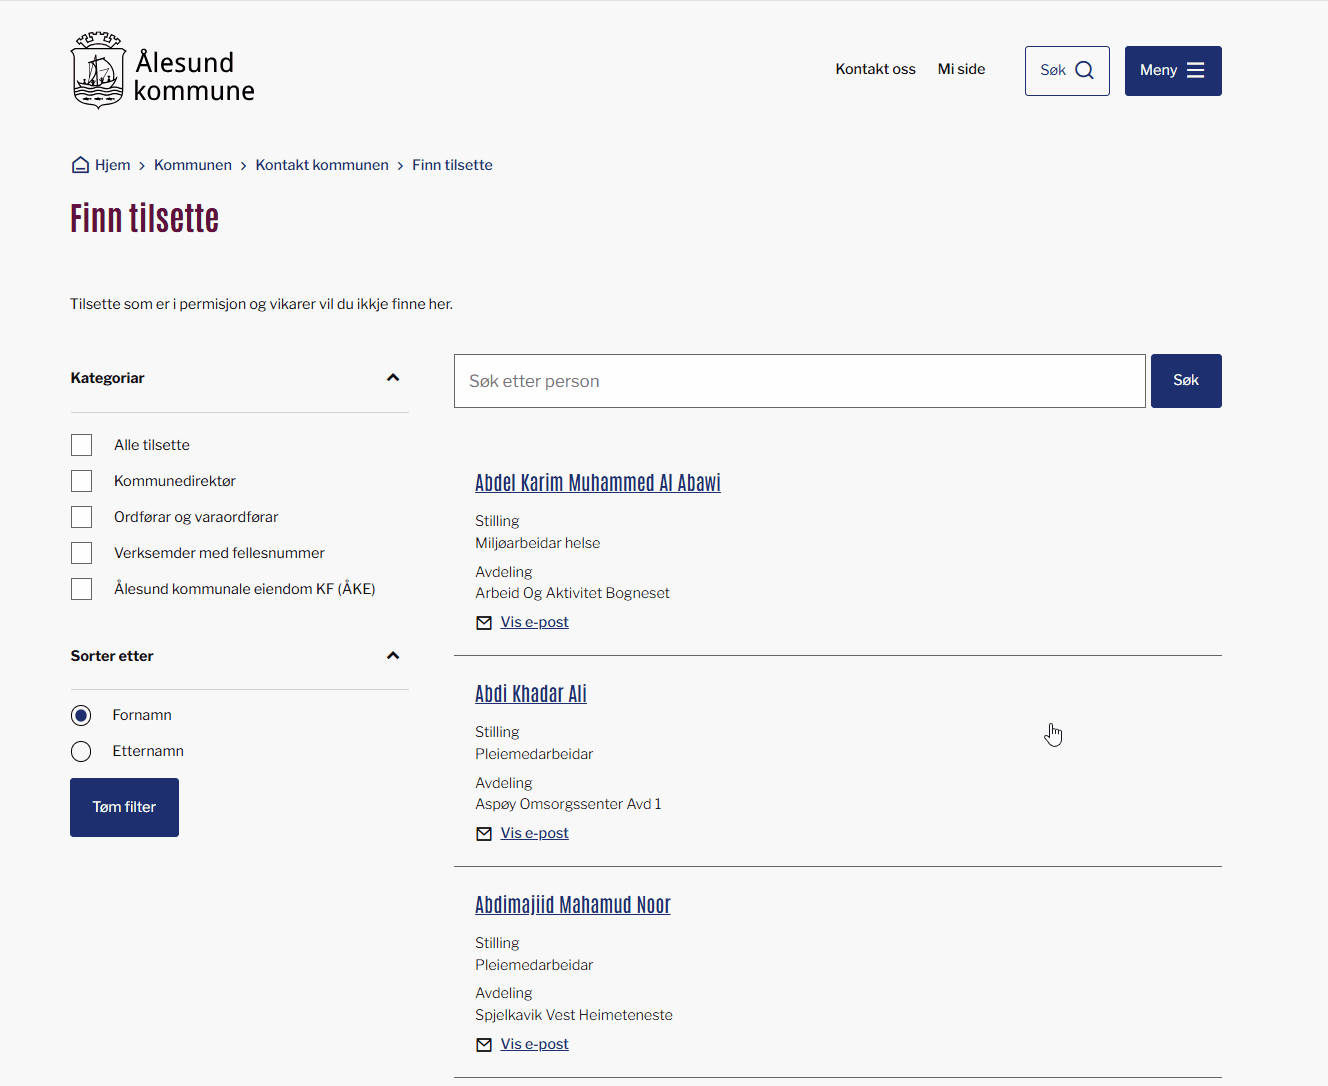The width and height of the screenshot is (1328, 1086).
Task: Click the envelope icon under Abdimajiid Mahamud Noor
Action: click(x=484, y=1045)
